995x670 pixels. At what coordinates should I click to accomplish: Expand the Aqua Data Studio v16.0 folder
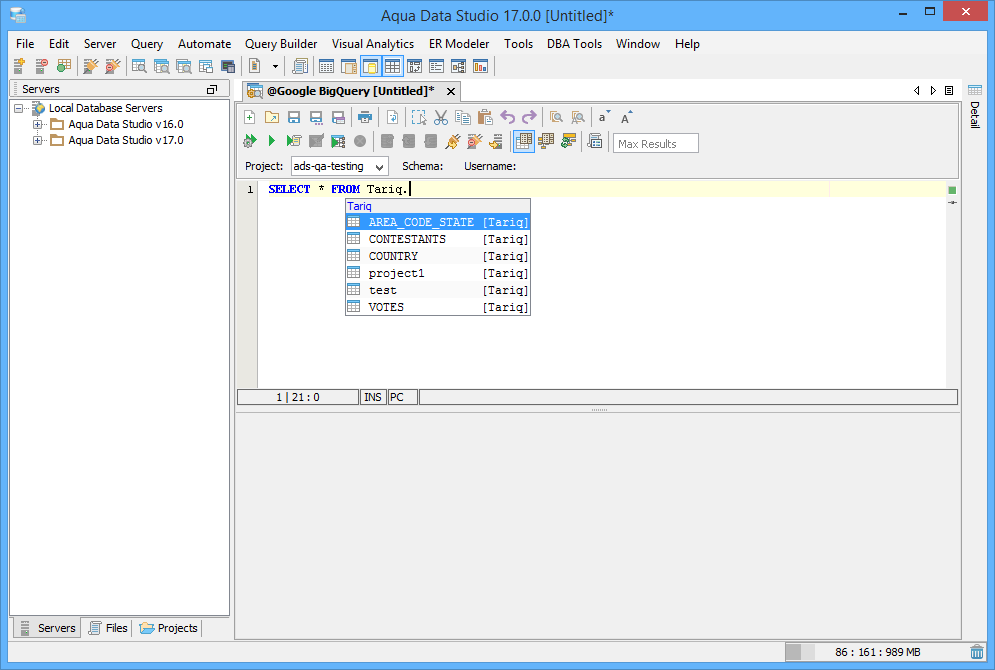37,124
